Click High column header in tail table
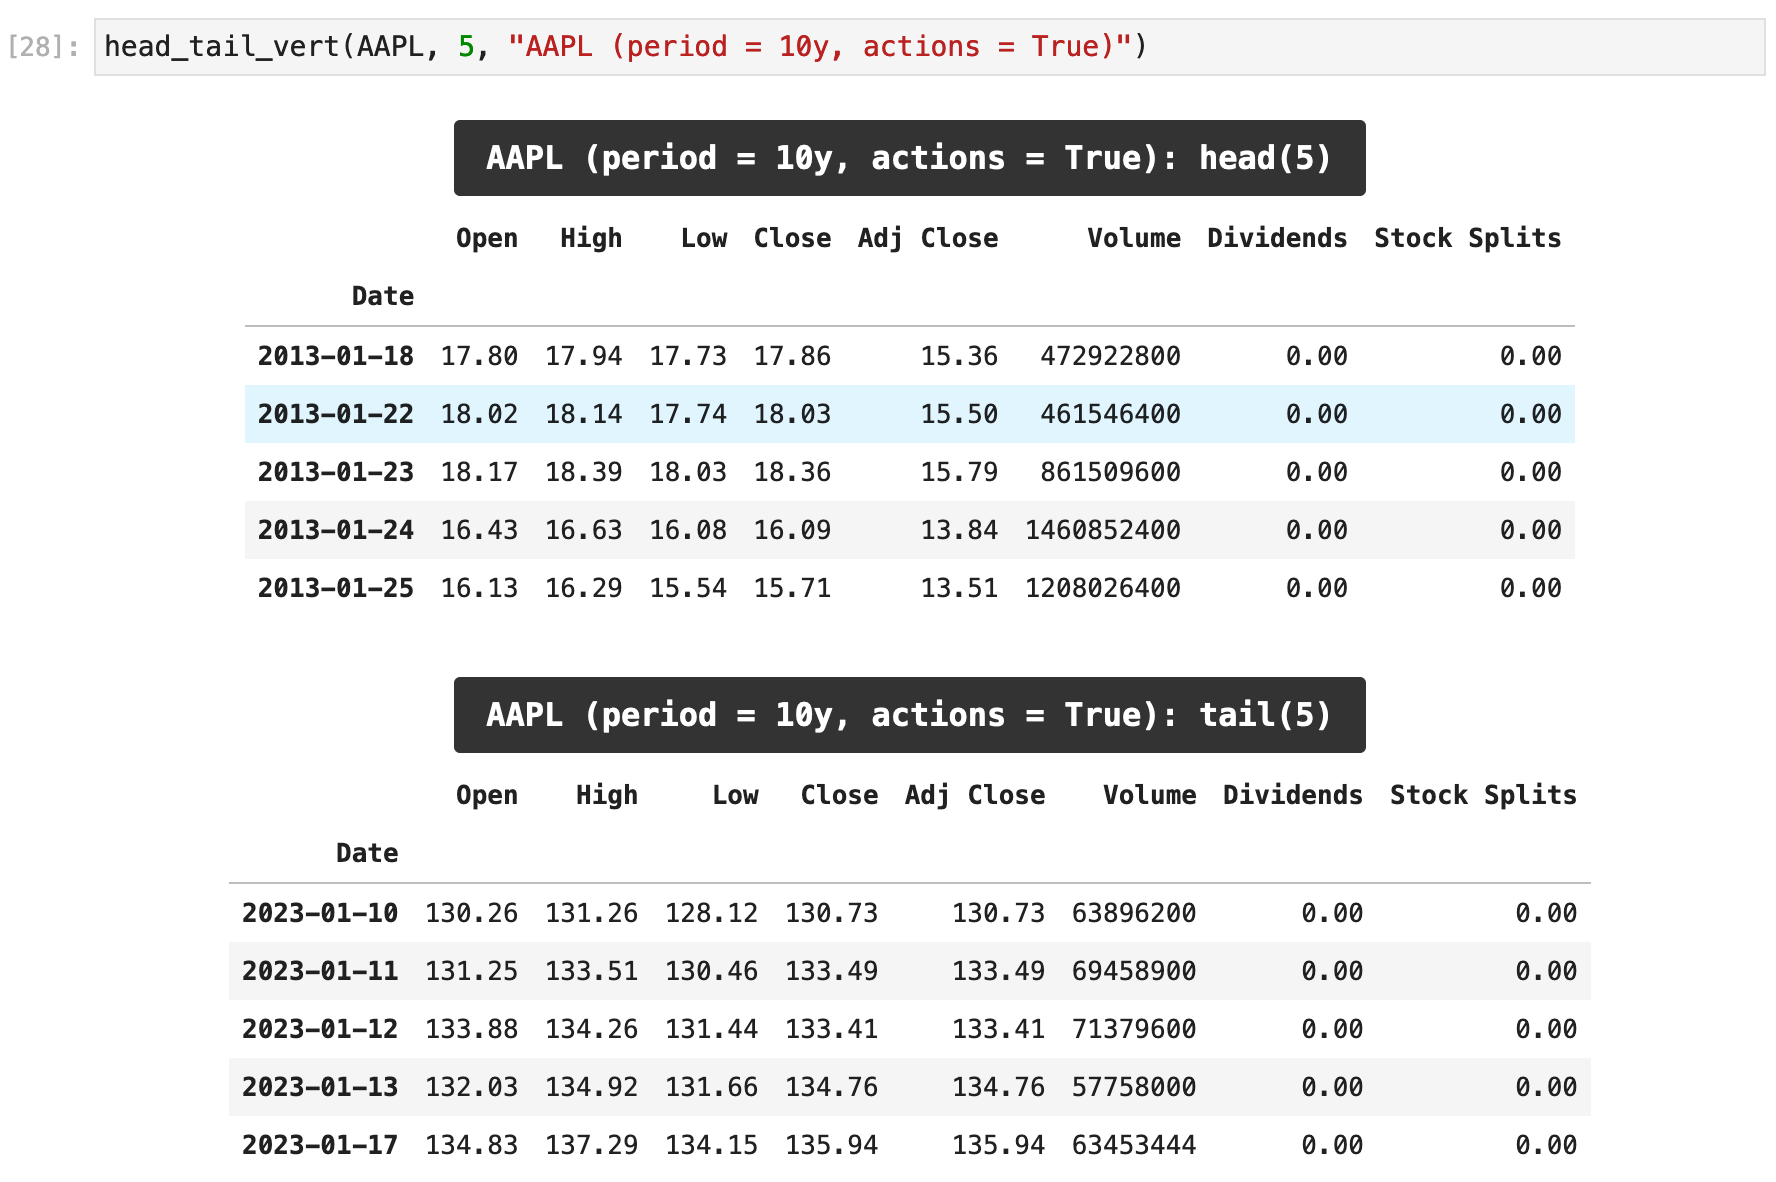This screenshot has width=1776, height=1182. point(607,795)
